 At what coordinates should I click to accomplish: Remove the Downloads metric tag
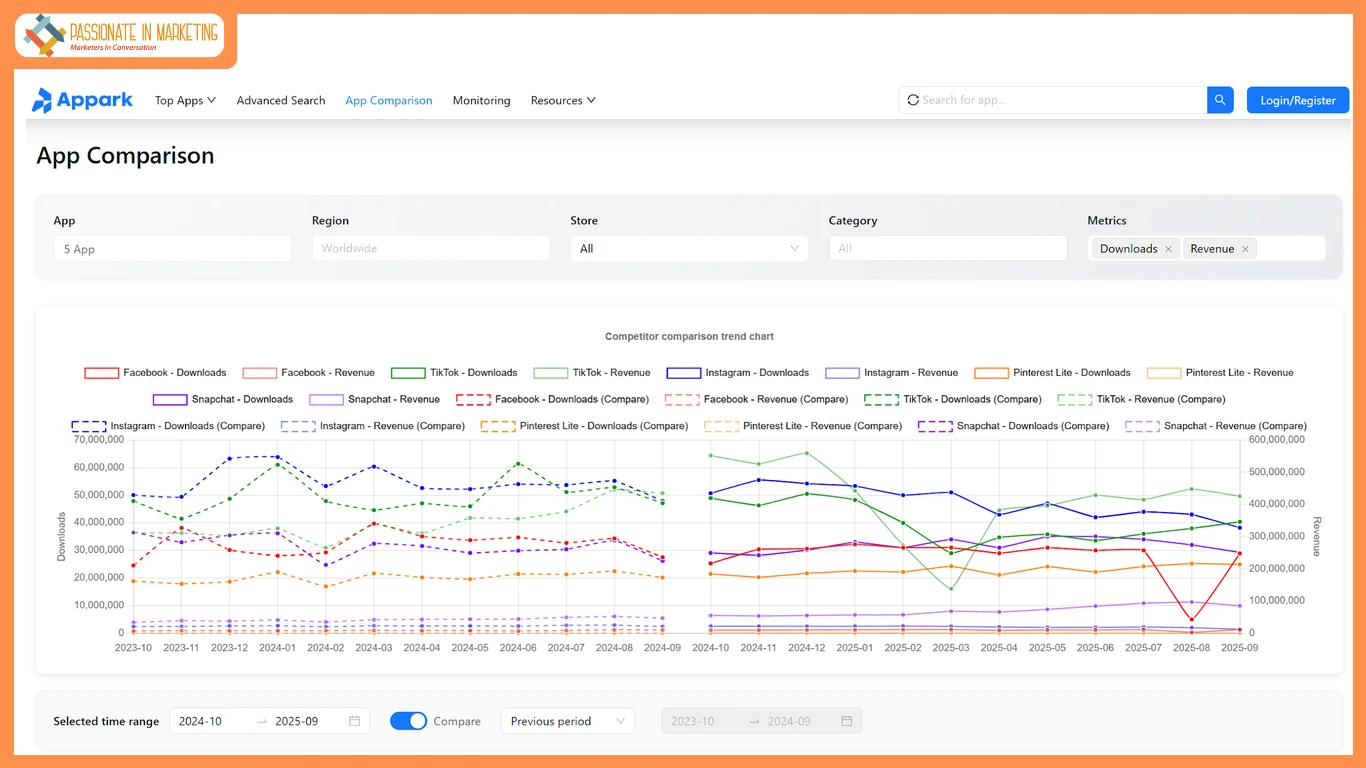click(x=1168, y=249)
